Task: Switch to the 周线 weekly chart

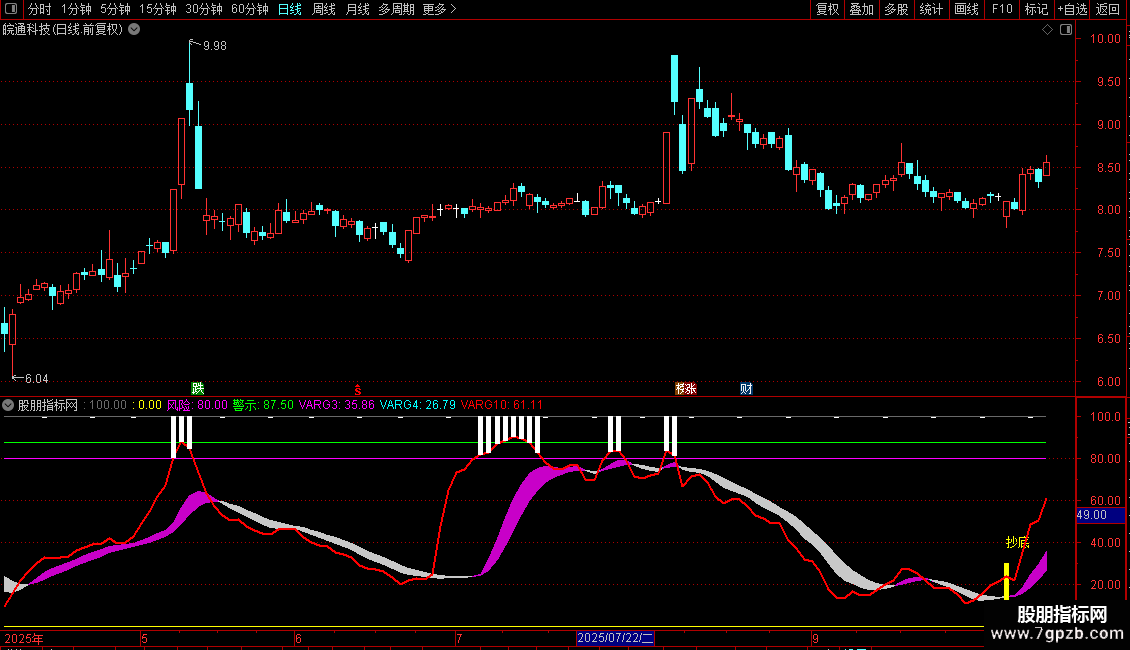Action: click(324, 9)
